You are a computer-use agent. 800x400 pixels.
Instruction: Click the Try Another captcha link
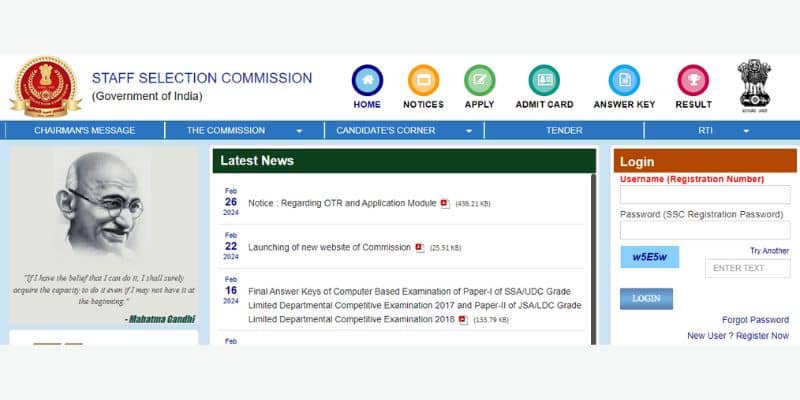tap(769, 251)
